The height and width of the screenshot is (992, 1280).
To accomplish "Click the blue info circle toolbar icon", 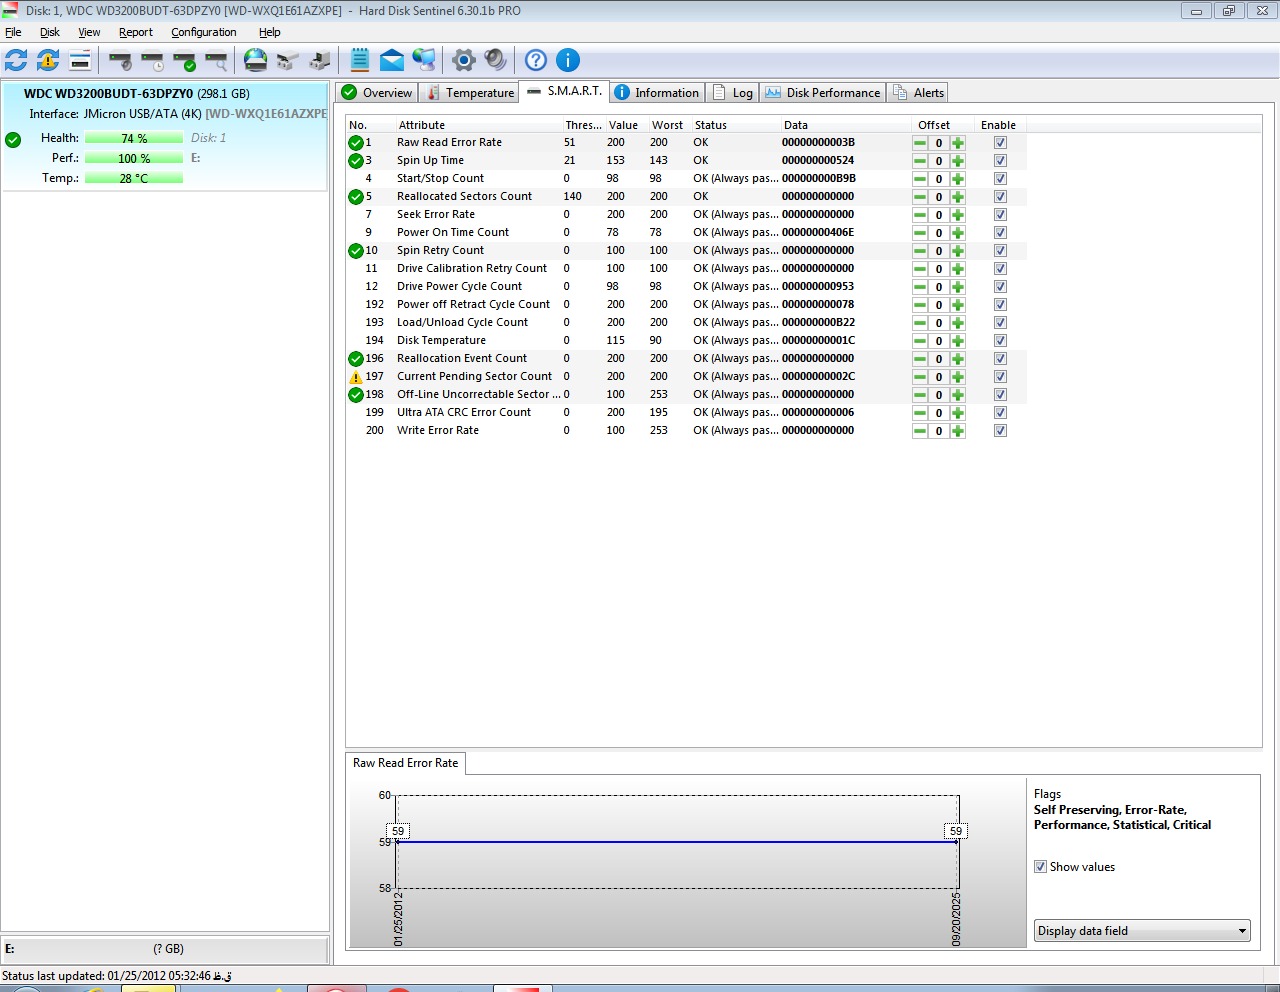I will click(567, 60).
